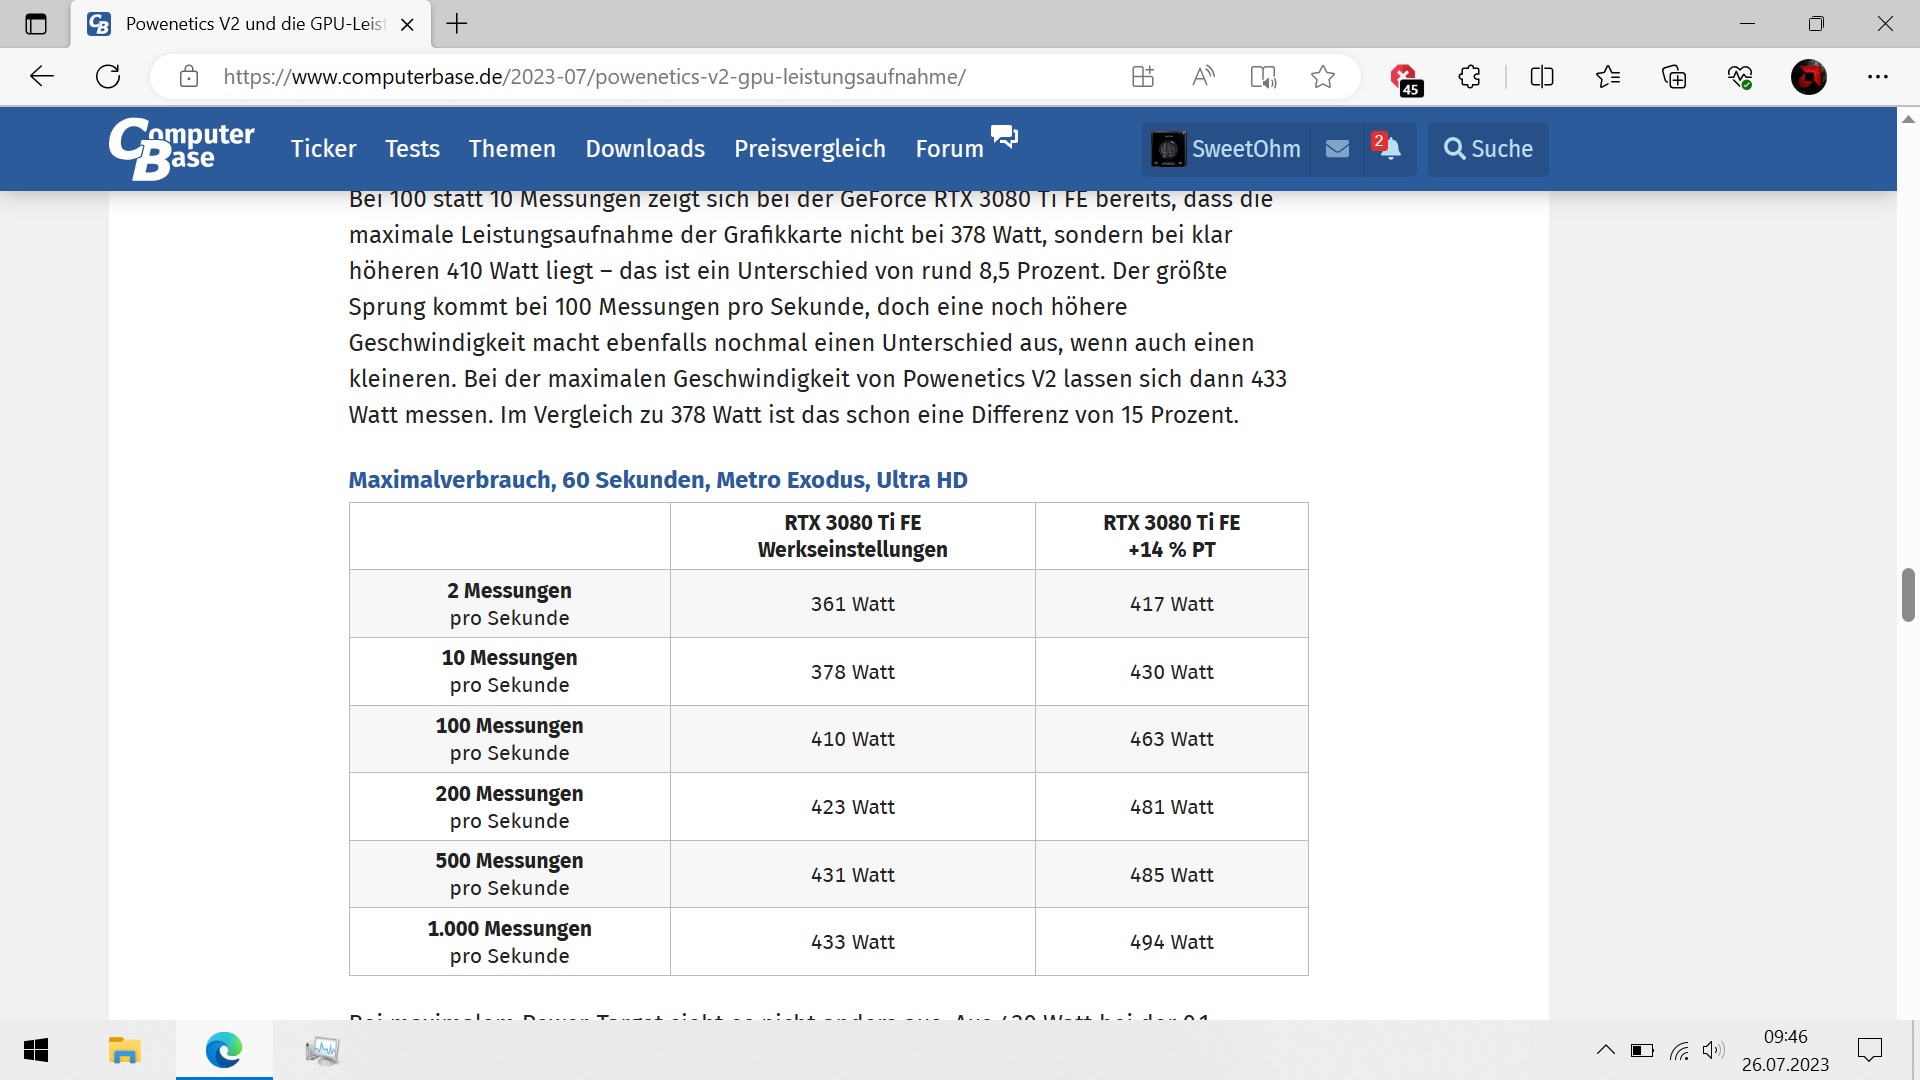Screen dimensions: 1920x1080
Task: Open ComputerBase messages envelope icon
Action: (1337, 149)
